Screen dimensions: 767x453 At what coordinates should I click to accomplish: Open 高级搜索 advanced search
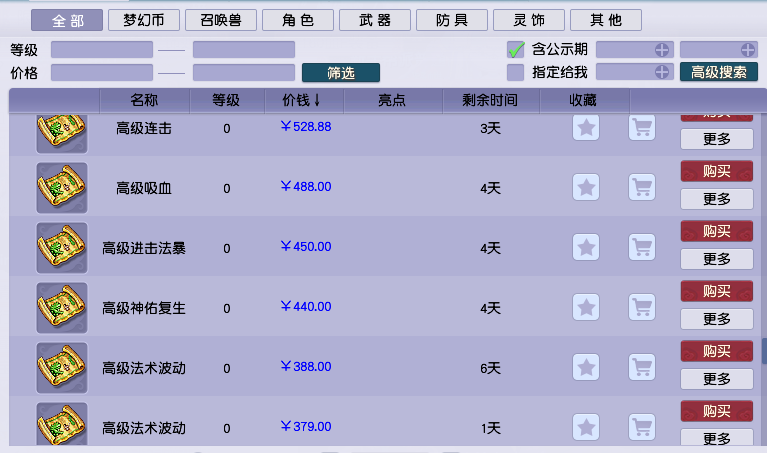tap(719, 72)
